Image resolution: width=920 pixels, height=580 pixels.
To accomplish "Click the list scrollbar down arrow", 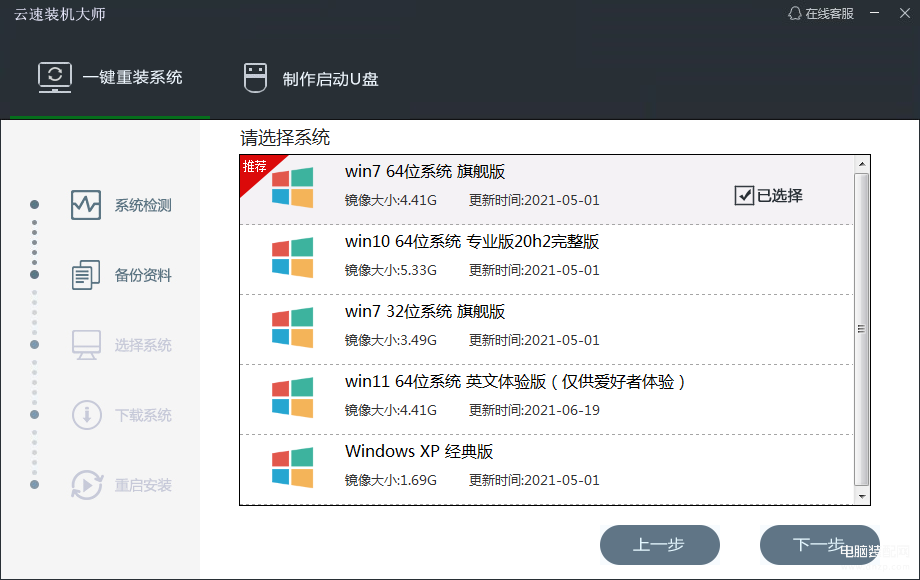I will coord(861,496).
